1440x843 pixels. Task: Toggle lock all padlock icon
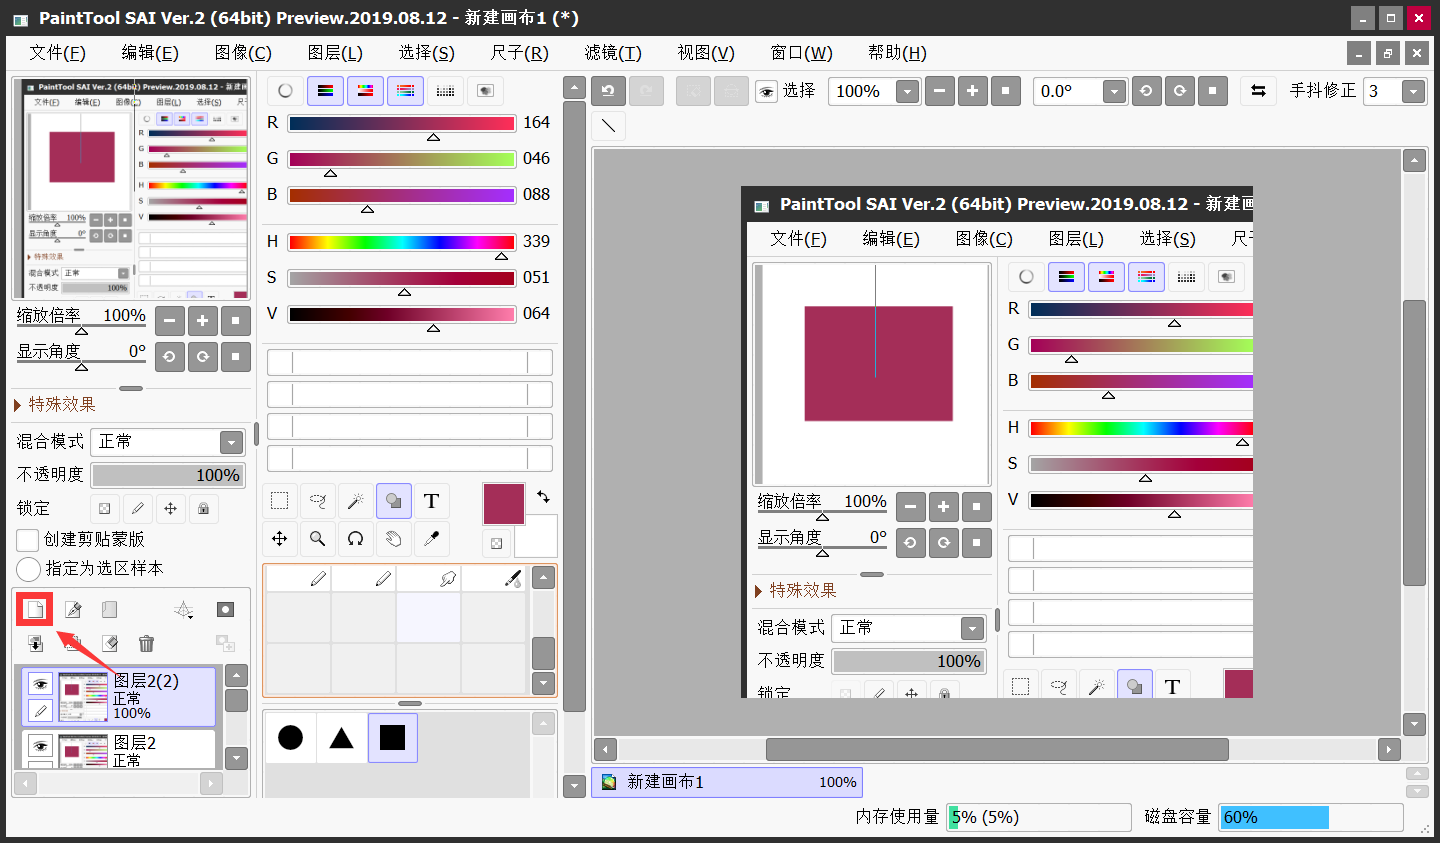204,508
